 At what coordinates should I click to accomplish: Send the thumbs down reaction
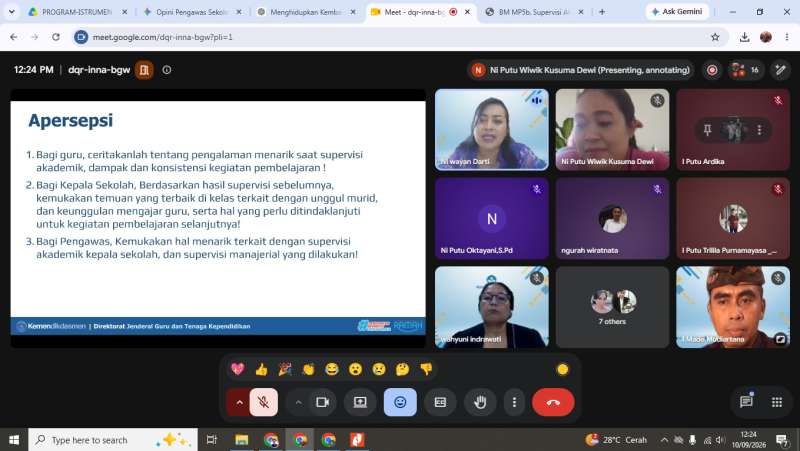(x=426, y=369)
